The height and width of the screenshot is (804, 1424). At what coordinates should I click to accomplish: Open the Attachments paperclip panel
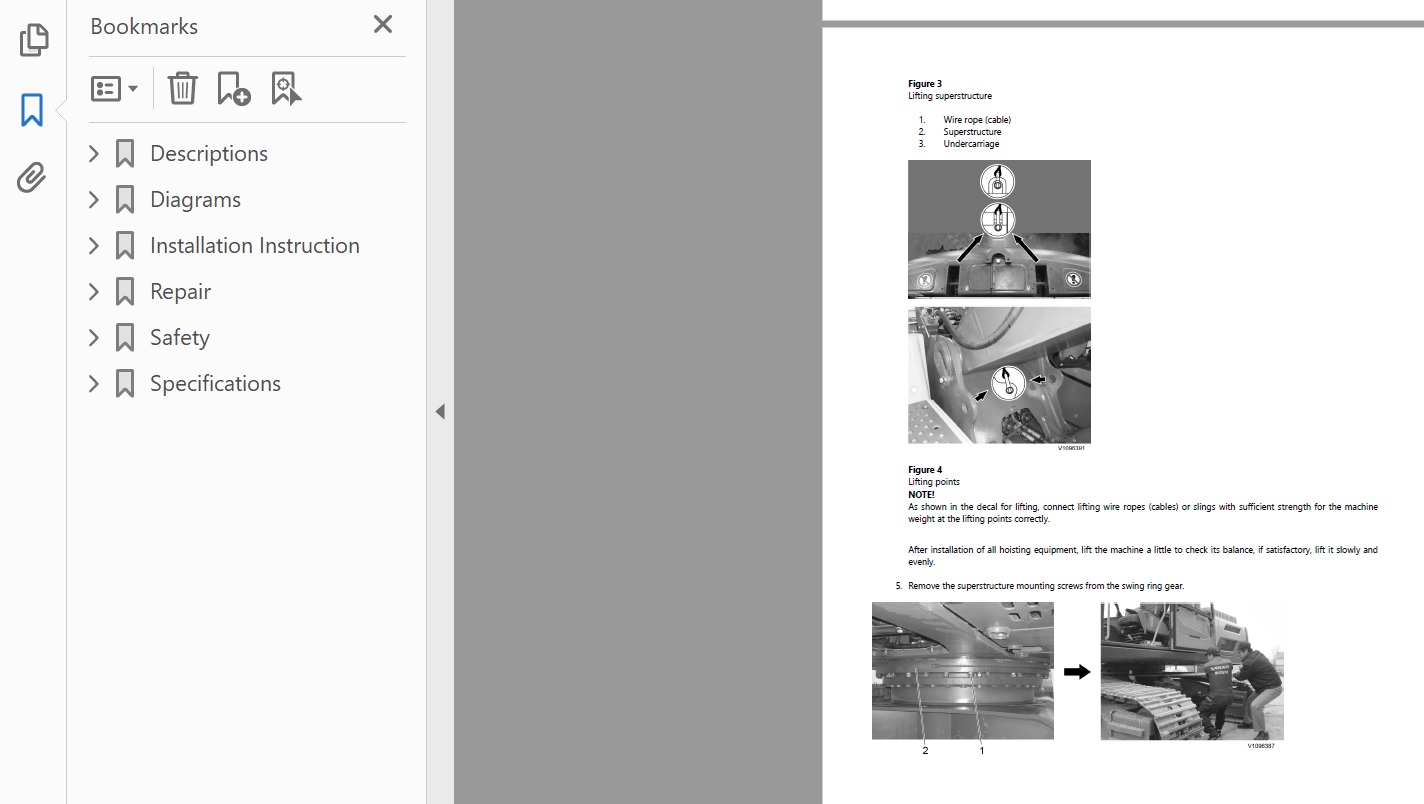click(32, 178)
